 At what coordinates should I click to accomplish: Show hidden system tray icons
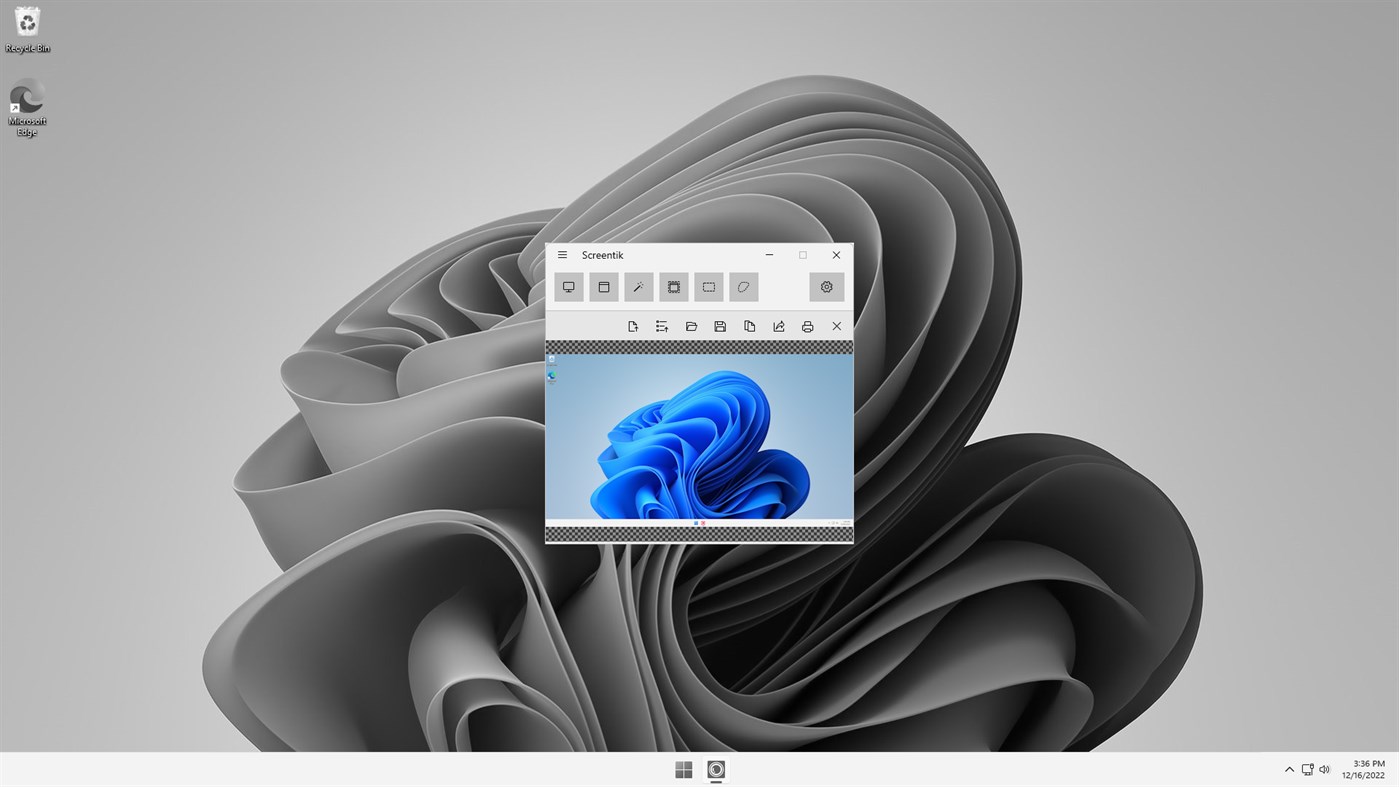(x=1289, y=768)
